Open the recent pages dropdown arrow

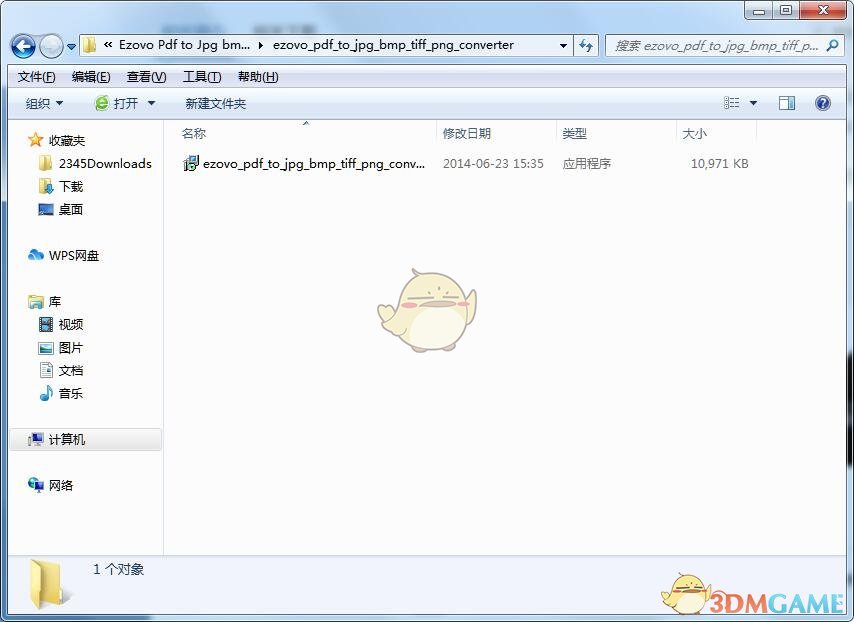coord(71,47)
